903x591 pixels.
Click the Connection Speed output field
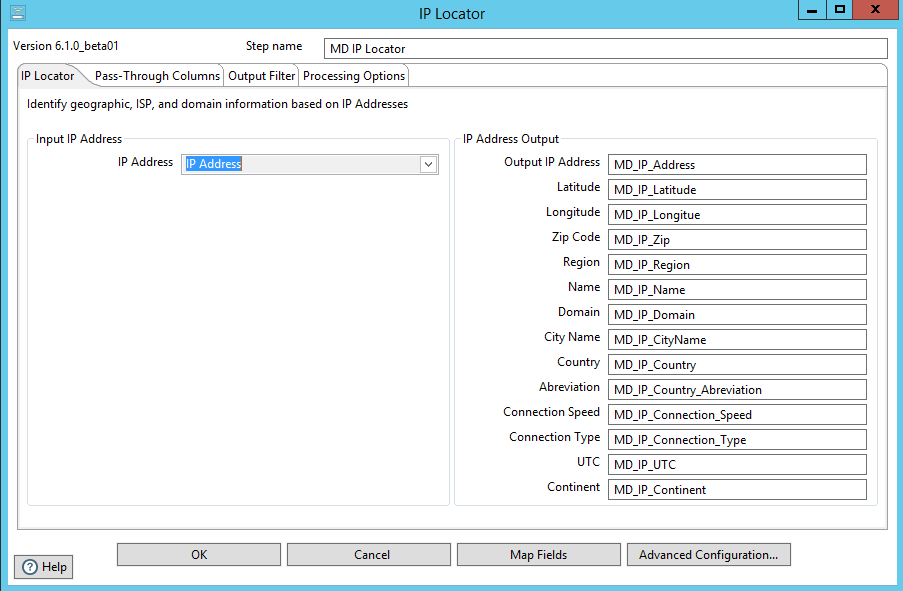[736, 415]
